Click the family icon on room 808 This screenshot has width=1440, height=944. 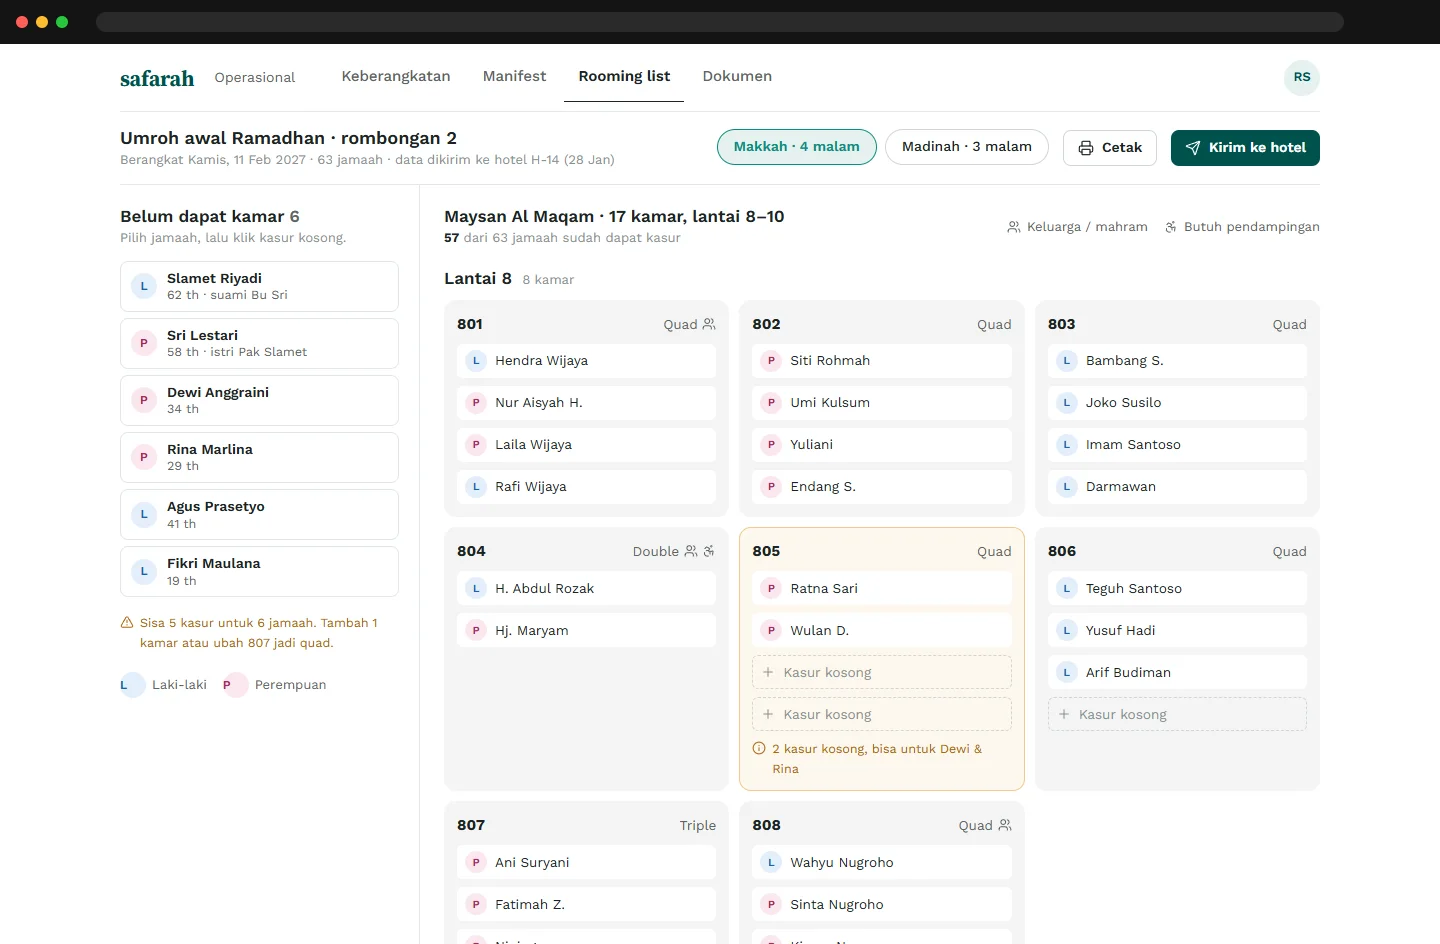[1005, 825]
